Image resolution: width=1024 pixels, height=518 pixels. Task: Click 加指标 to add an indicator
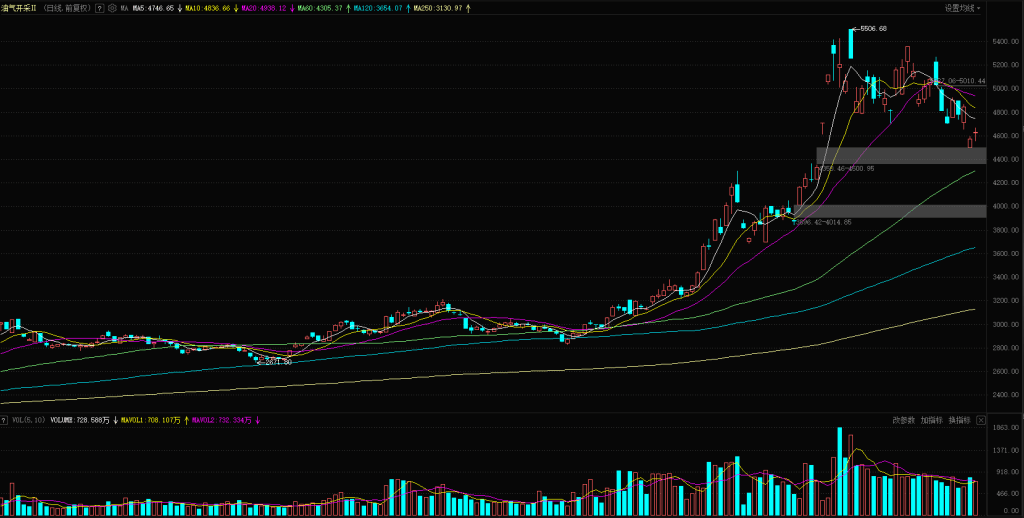932,421
